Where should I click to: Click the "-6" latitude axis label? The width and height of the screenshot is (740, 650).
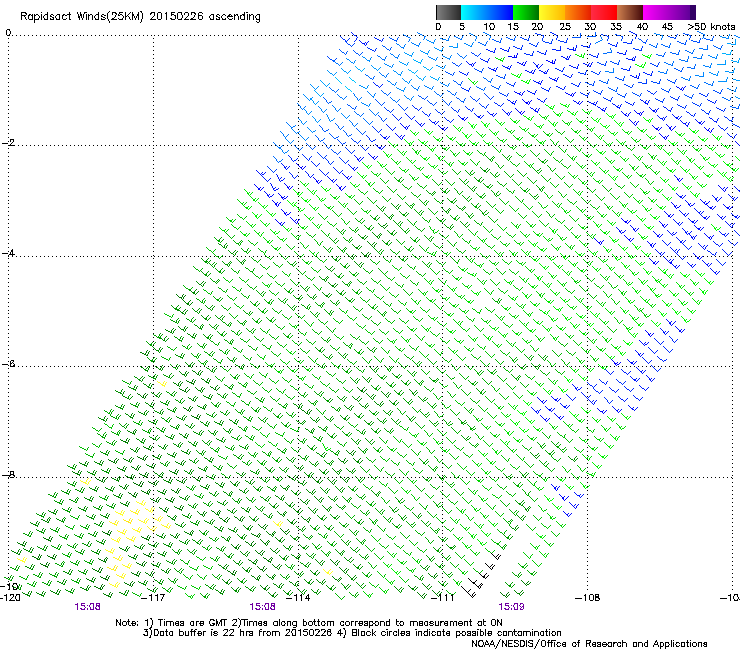8,364
